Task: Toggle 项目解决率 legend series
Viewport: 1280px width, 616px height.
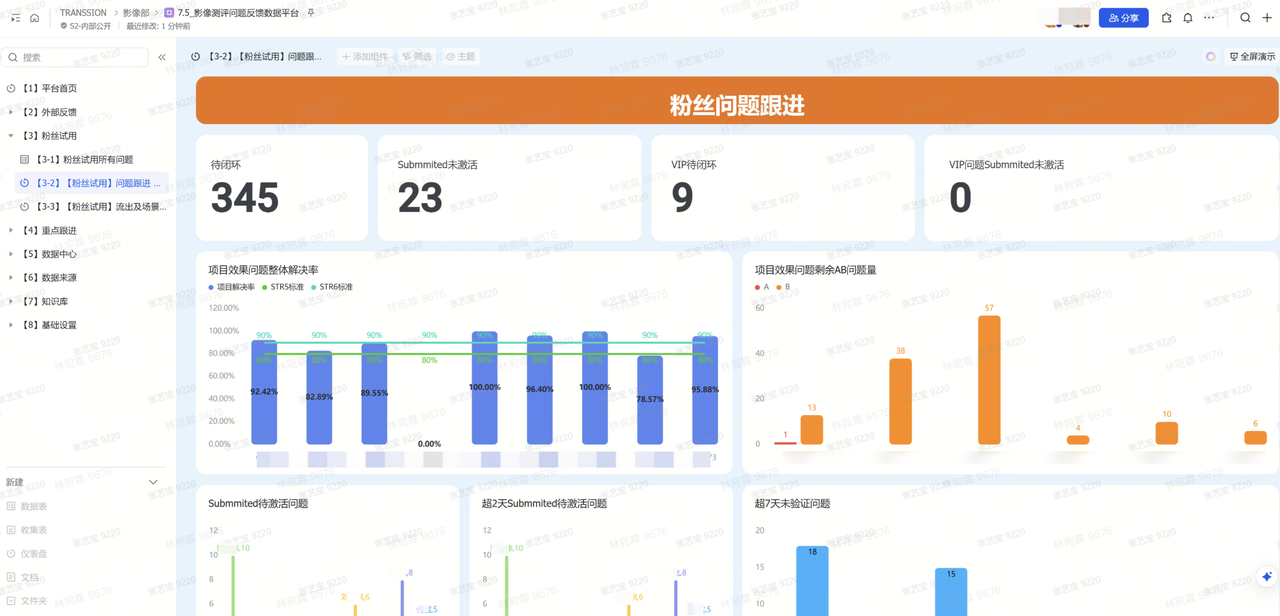Action: pyautogui.click(x=232, y=287)
